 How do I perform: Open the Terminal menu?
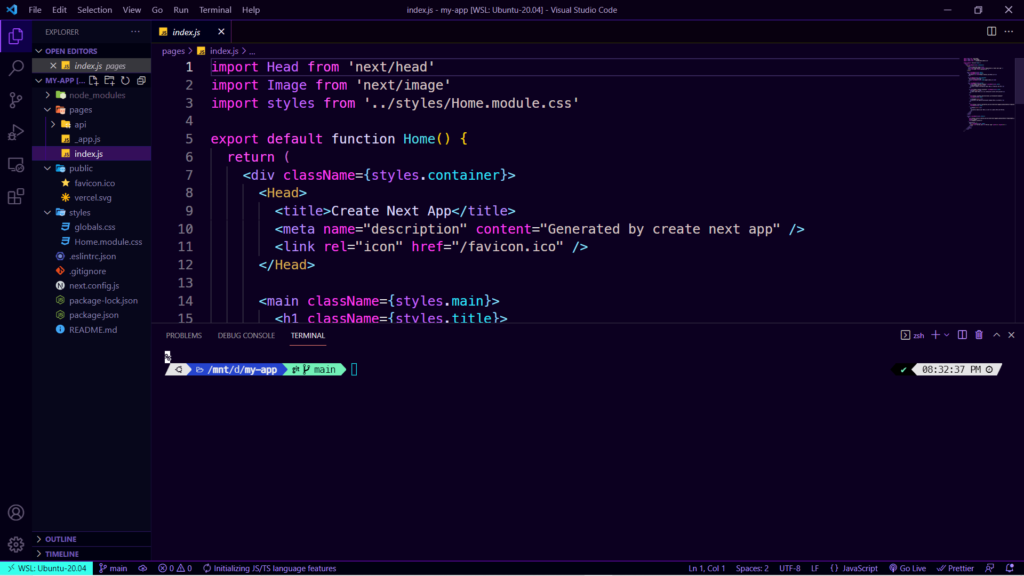pos(215,10)
